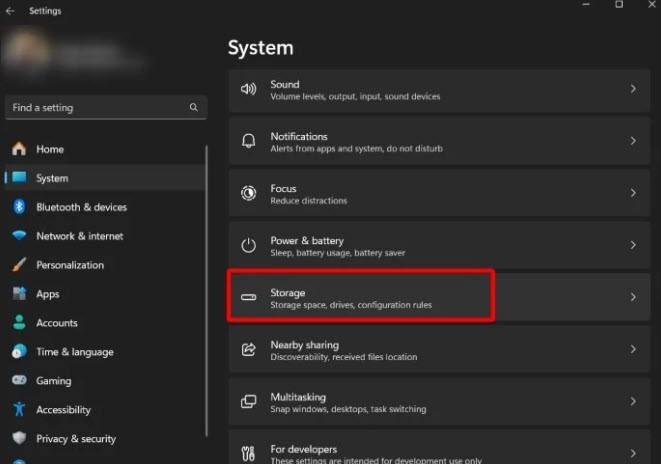Click the Storage drive icon
This screenshot has height=464, width=661.
248,297
